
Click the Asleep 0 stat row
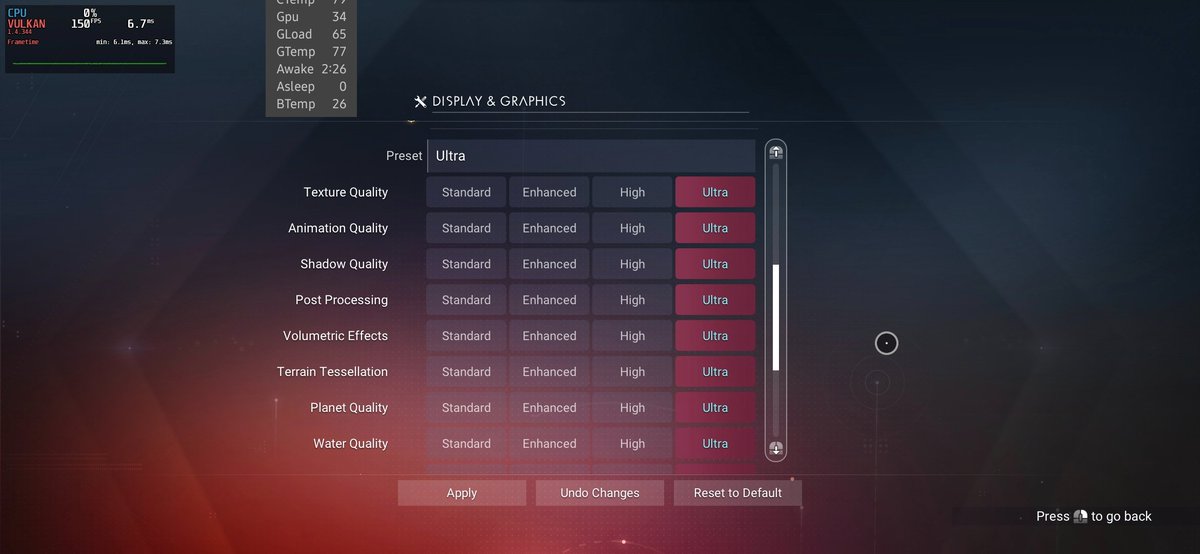[x=311, y=87]
